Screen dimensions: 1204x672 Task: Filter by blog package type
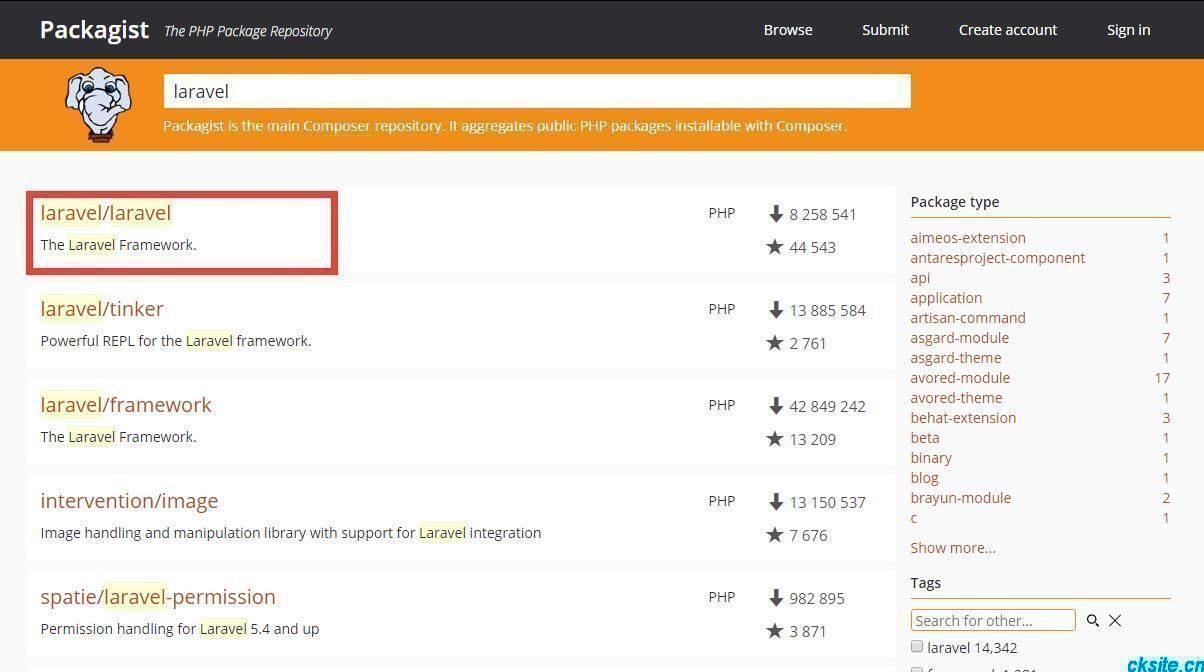pyautogui.click(x=924, y=478)
